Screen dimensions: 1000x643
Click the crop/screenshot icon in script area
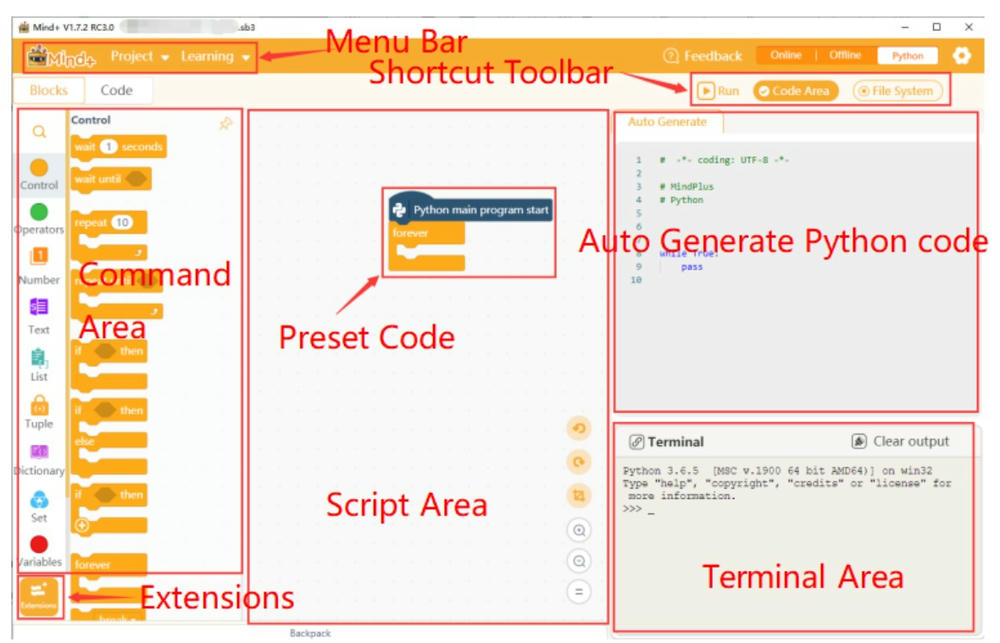(x=579, y=496)
